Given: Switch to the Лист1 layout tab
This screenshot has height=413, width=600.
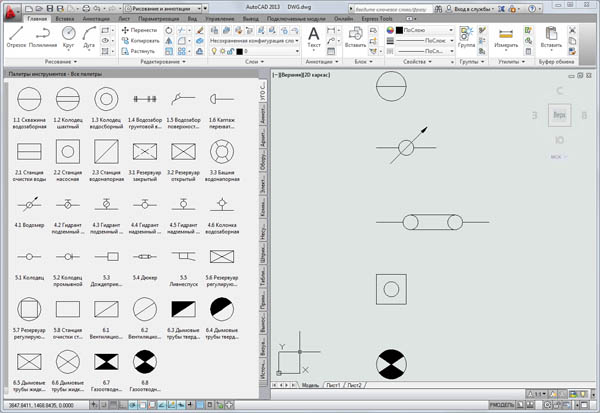Looking at the screenshot, I should (x=333, y=385).
